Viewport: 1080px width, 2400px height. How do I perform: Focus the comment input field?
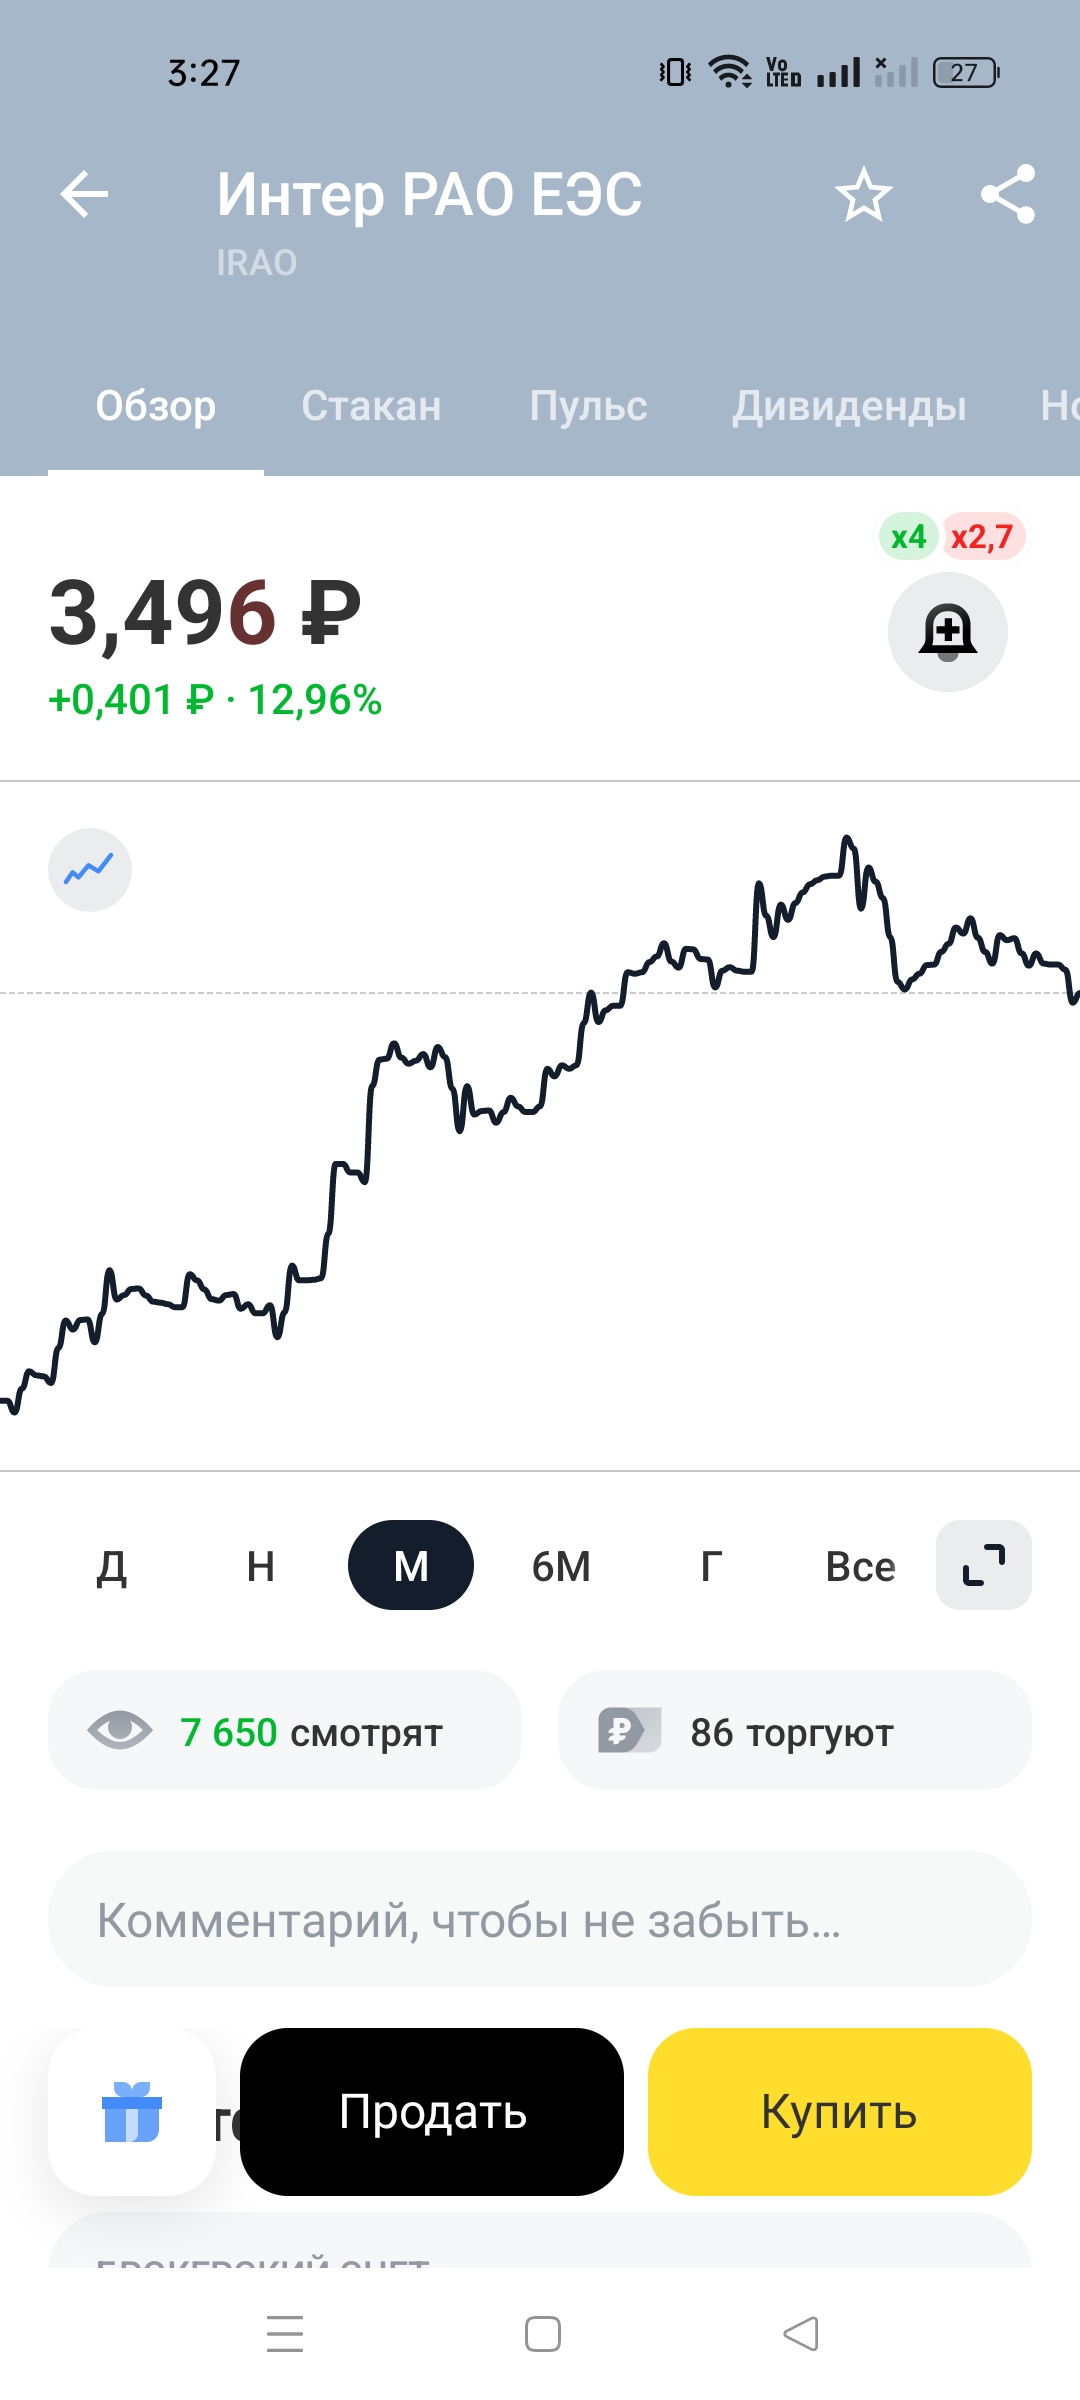(540, 1920)
